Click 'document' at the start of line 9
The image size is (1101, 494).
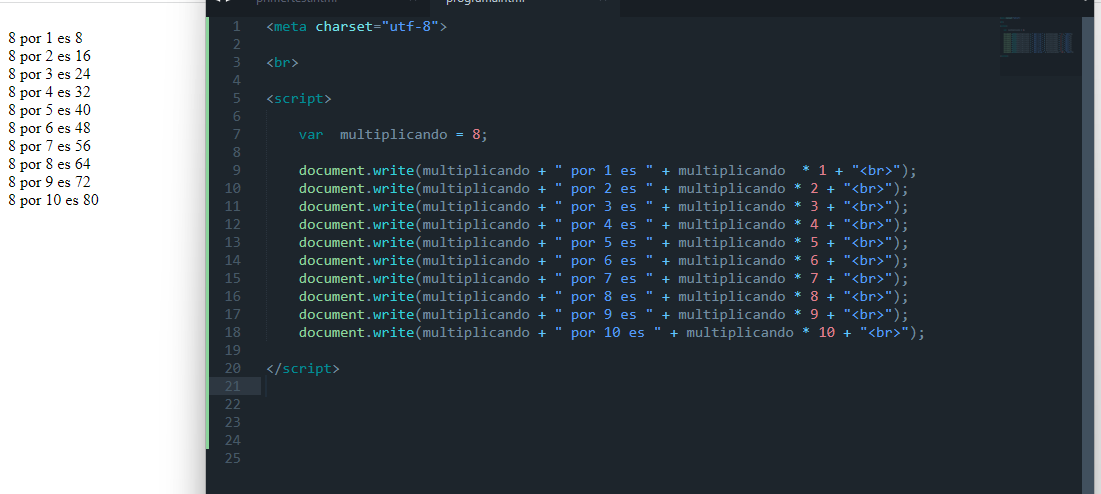tap(331, 171)
